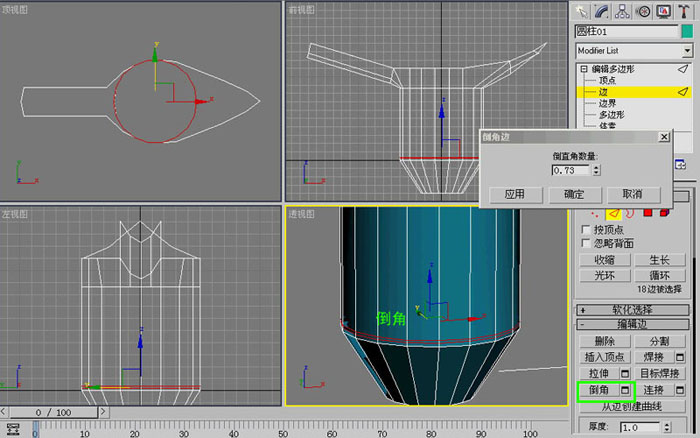Collapse the 编辑多边形 modifier tree
700x438 pixels.
pyautogui.click(x=583, y=69)
